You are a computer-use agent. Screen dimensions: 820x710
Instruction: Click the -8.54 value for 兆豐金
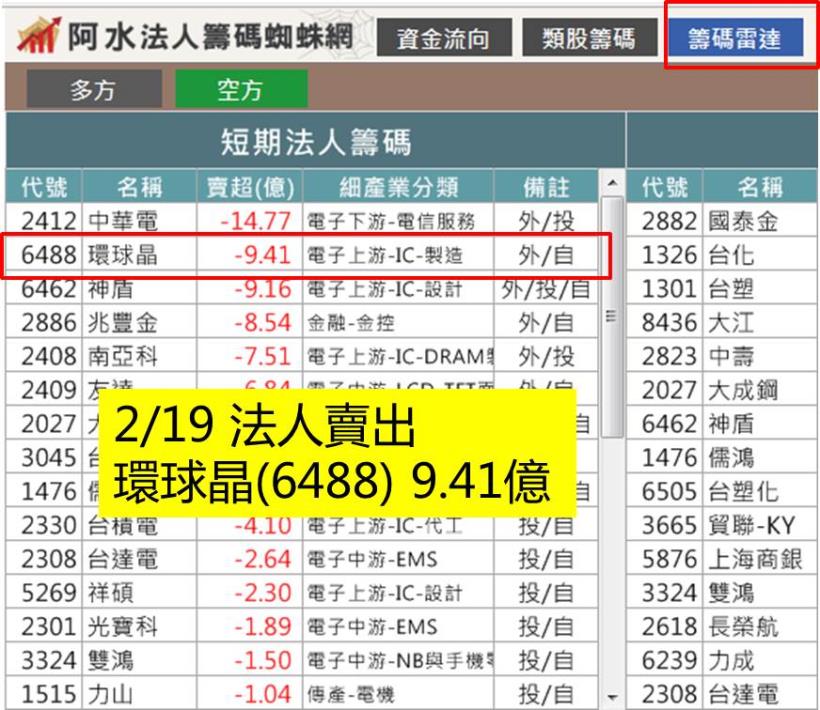263,323
